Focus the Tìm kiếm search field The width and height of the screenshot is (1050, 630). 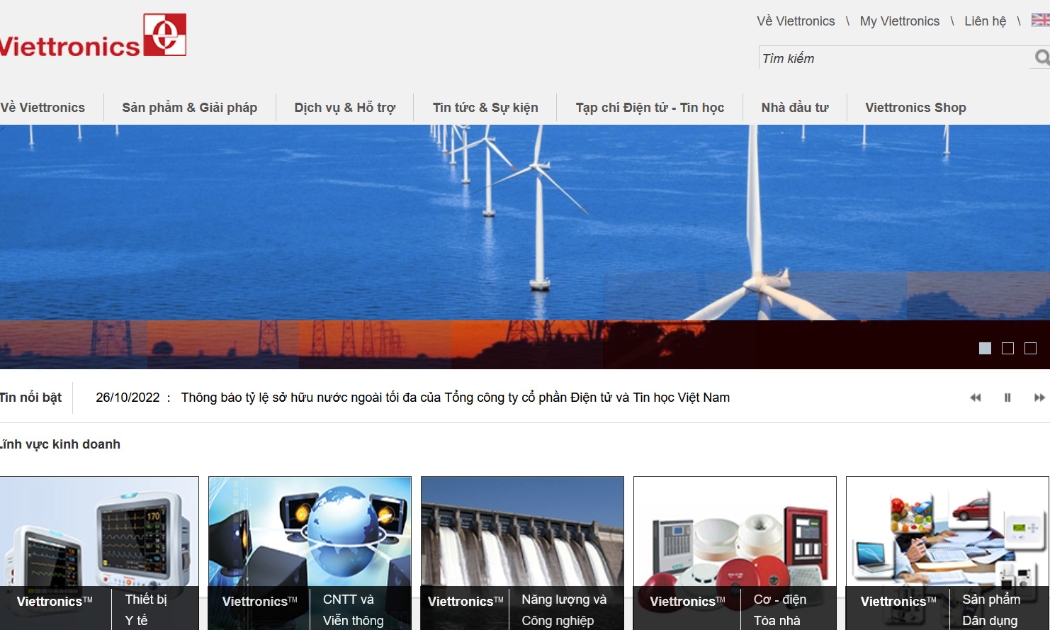coord(895,58)
